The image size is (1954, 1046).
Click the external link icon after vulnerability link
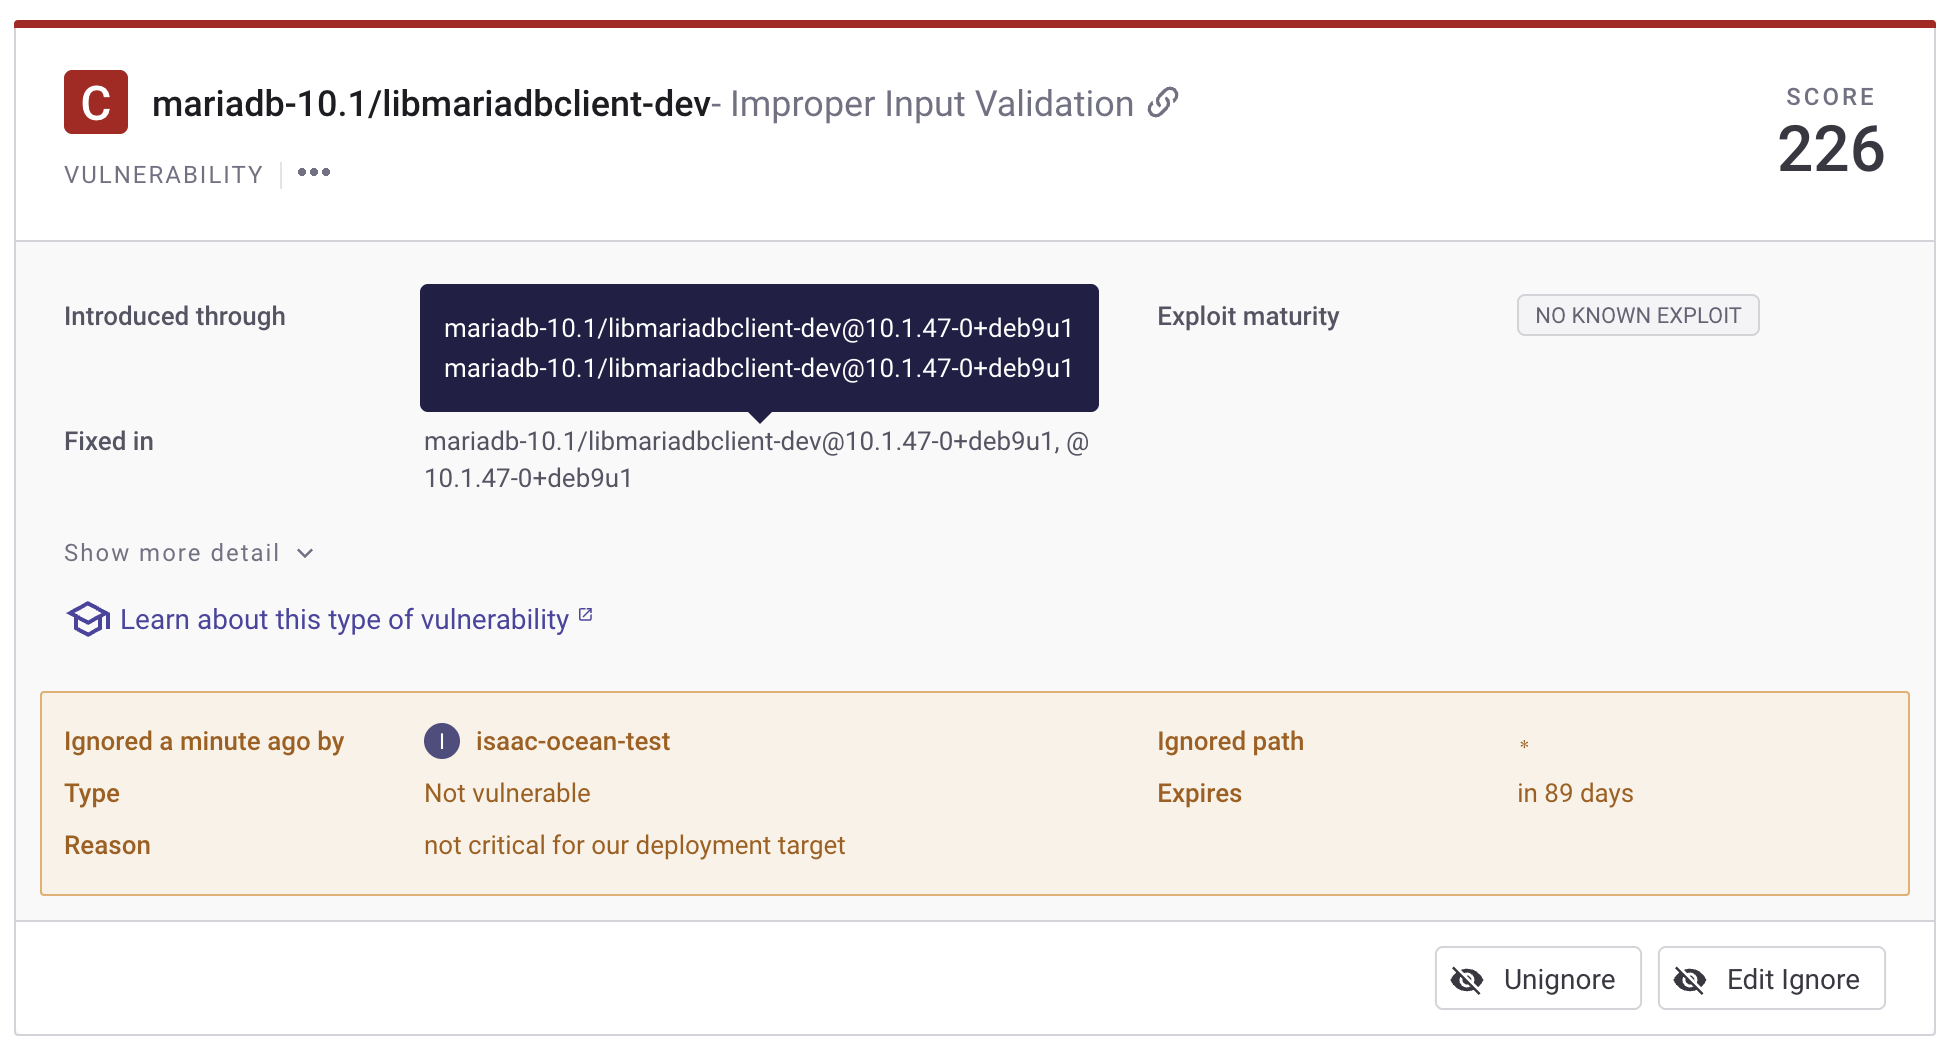586,616
